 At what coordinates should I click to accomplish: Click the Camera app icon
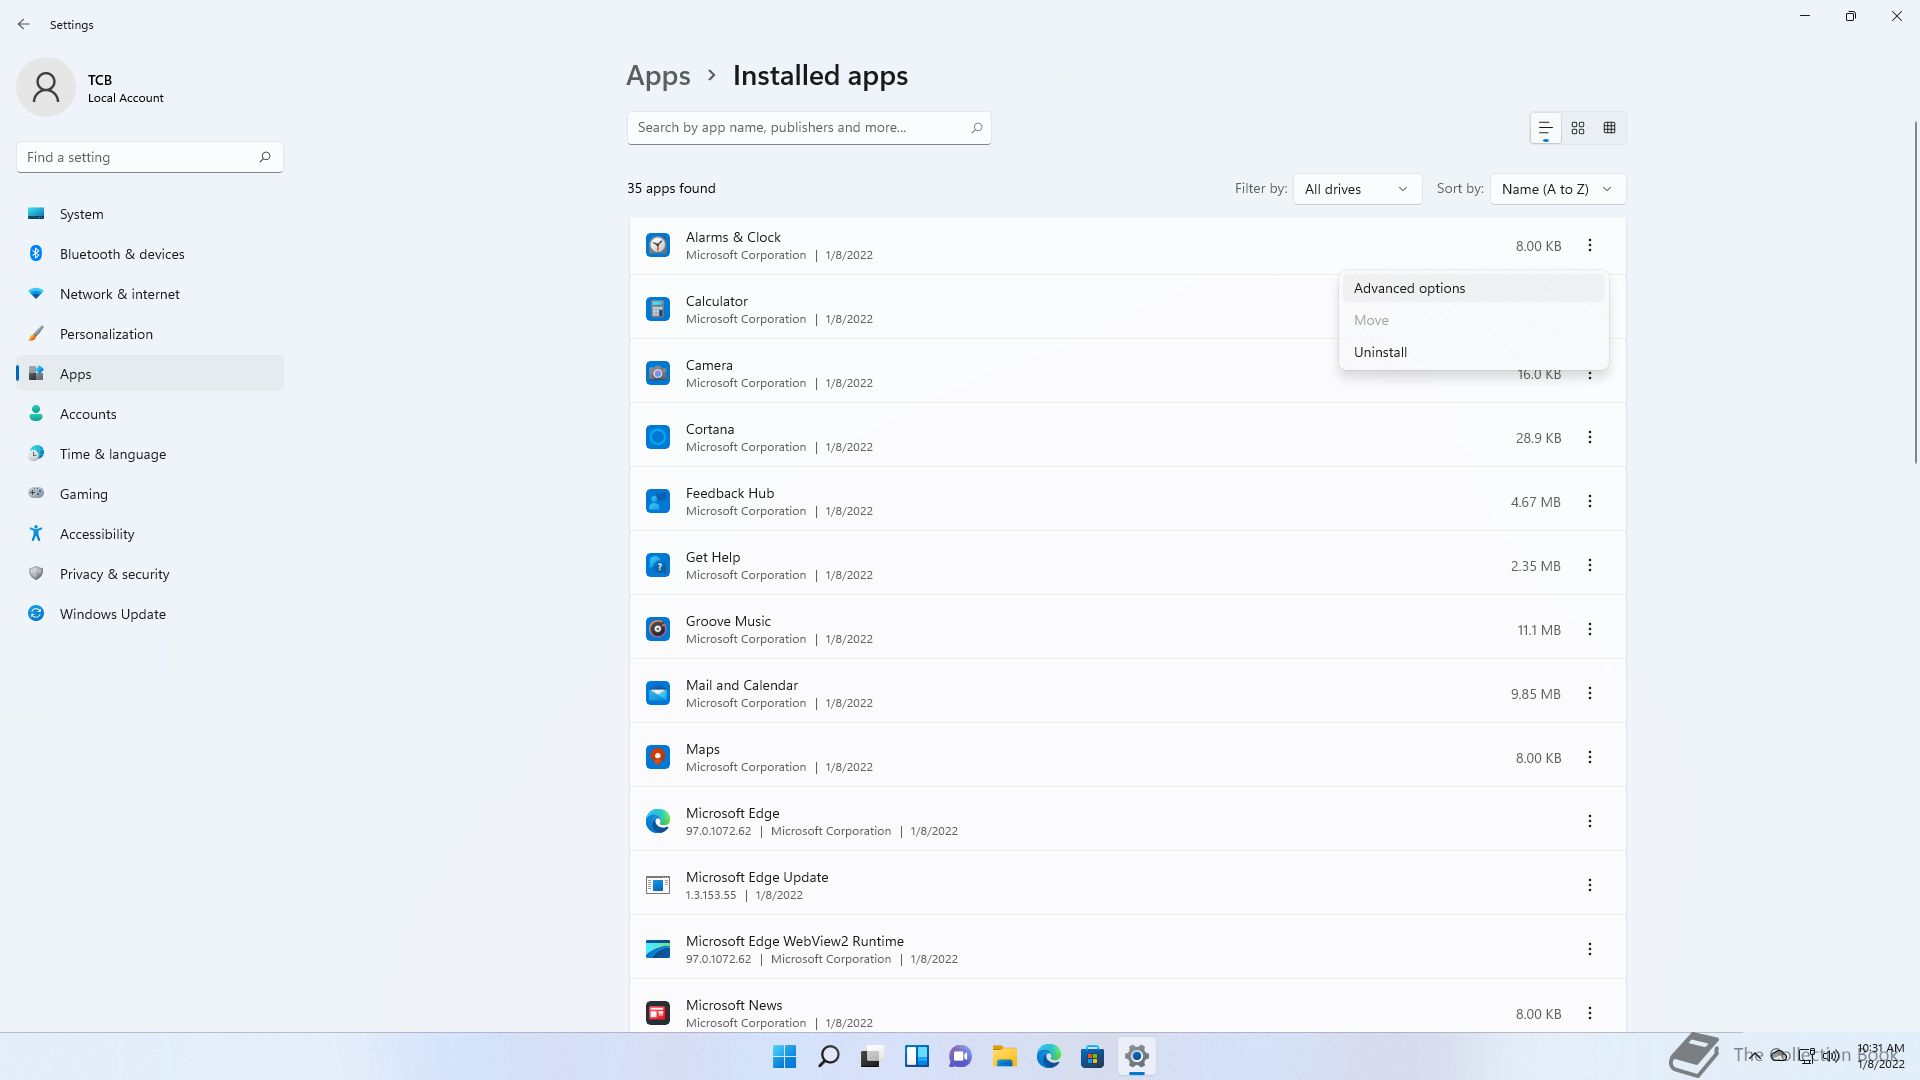tap(658, 373)
